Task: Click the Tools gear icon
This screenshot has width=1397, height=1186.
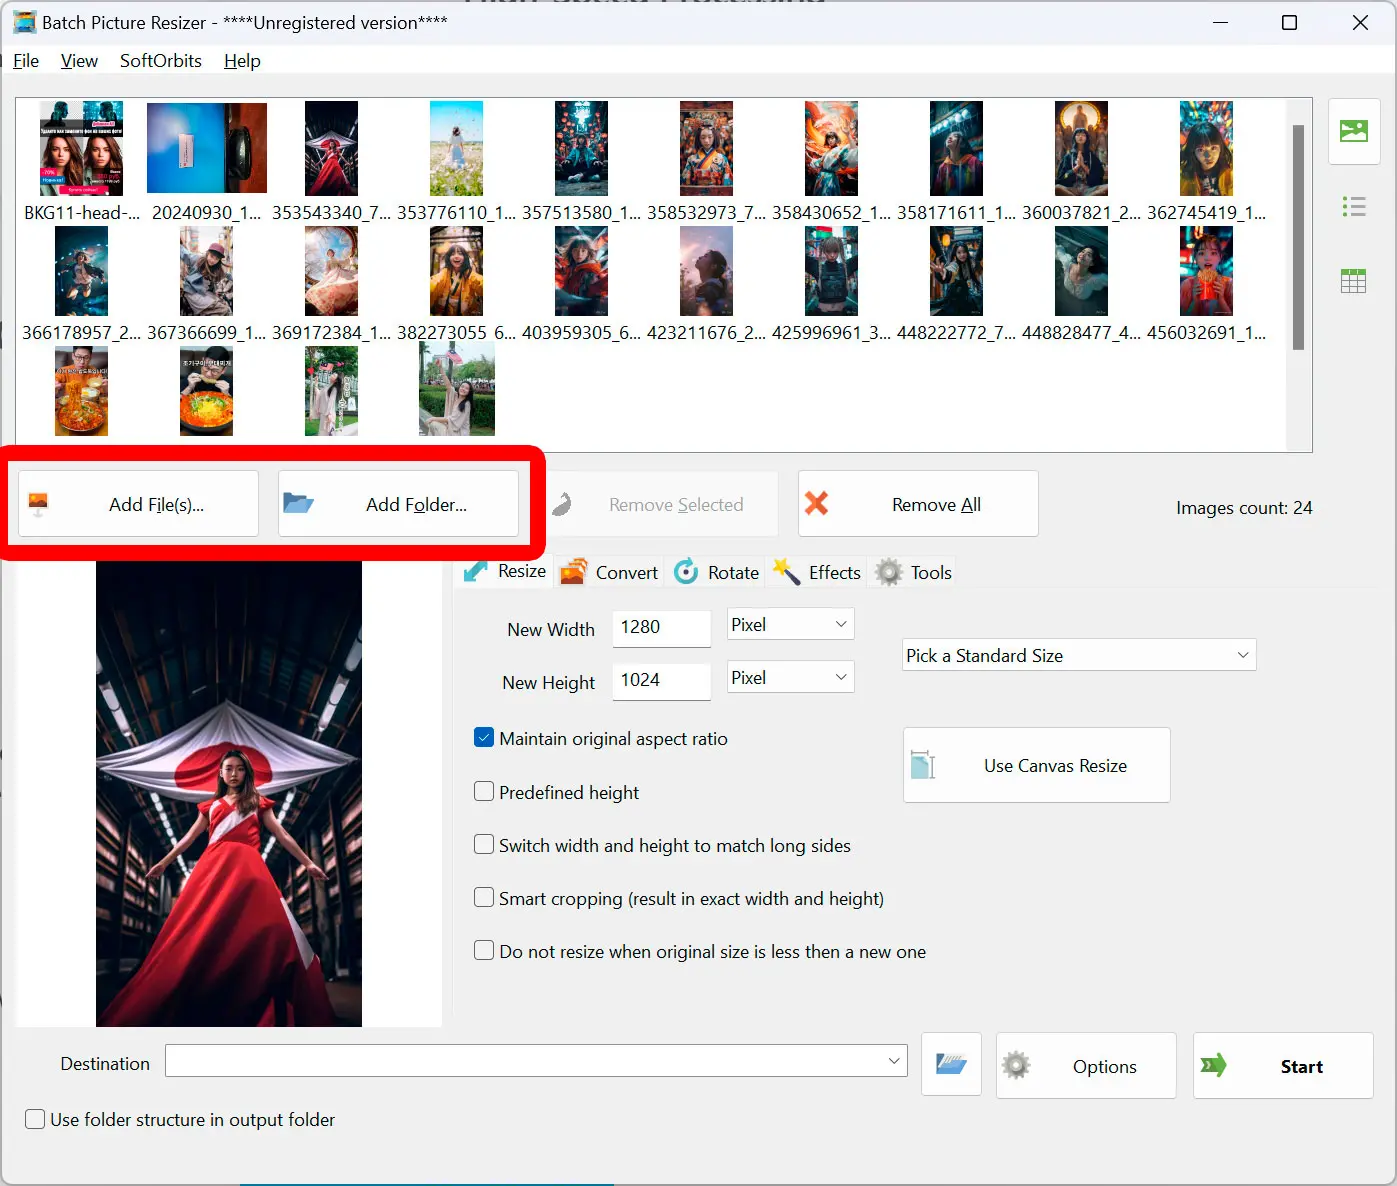Action: (x=888, y=571)
